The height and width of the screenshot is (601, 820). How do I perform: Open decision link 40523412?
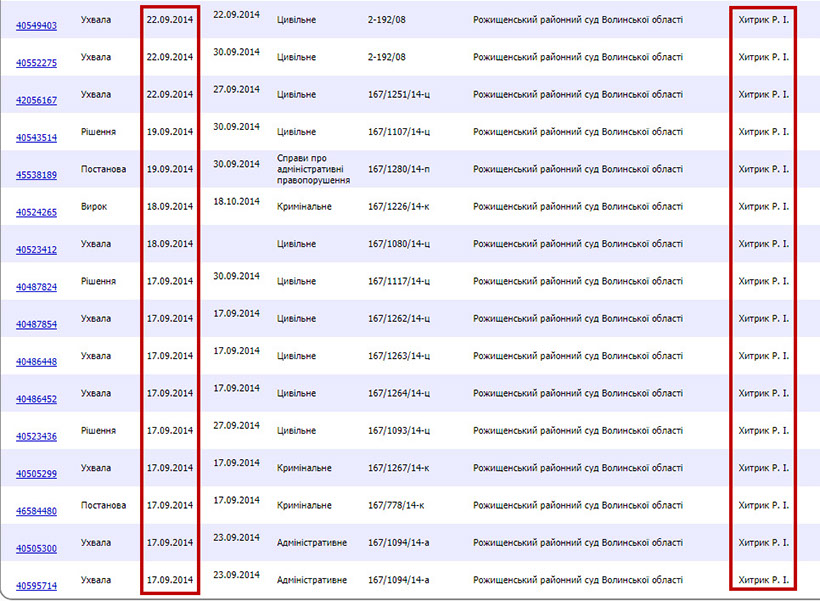click(36, 249)
